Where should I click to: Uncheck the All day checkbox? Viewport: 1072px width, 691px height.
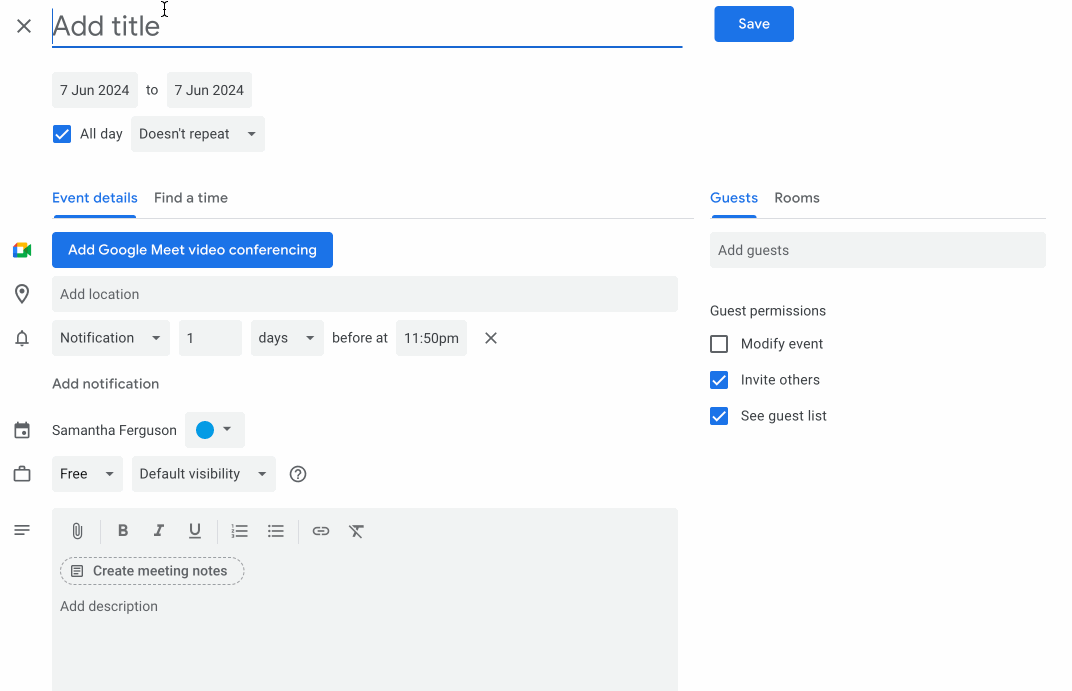coord(62,134)
